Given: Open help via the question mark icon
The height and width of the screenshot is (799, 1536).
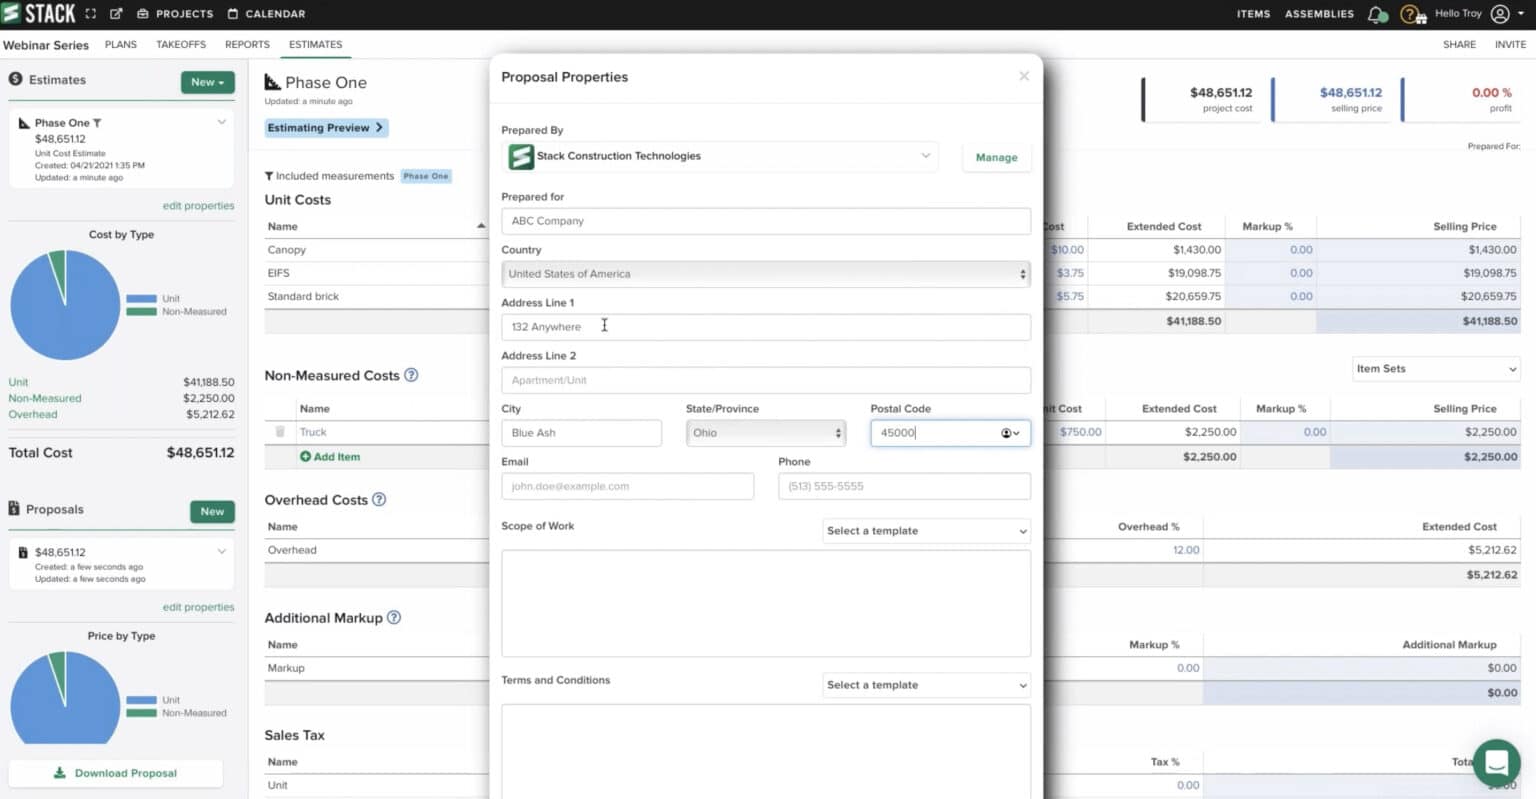Looking at the screenshot, I should tap(1409, 14).
